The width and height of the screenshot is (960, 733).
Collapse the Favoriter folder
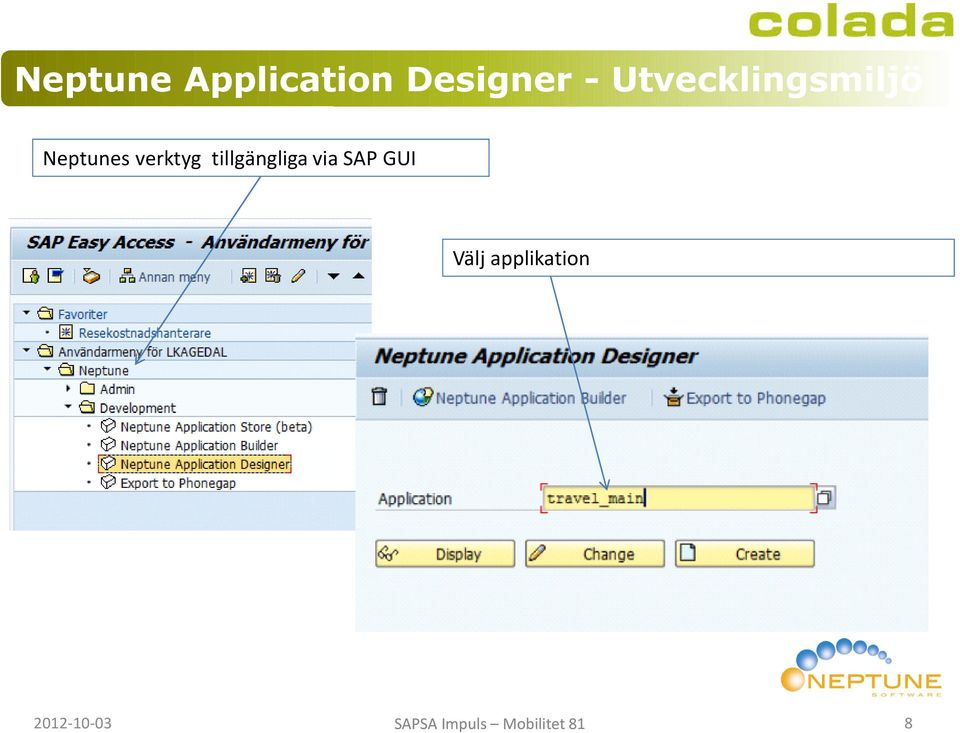pos(26,313)
